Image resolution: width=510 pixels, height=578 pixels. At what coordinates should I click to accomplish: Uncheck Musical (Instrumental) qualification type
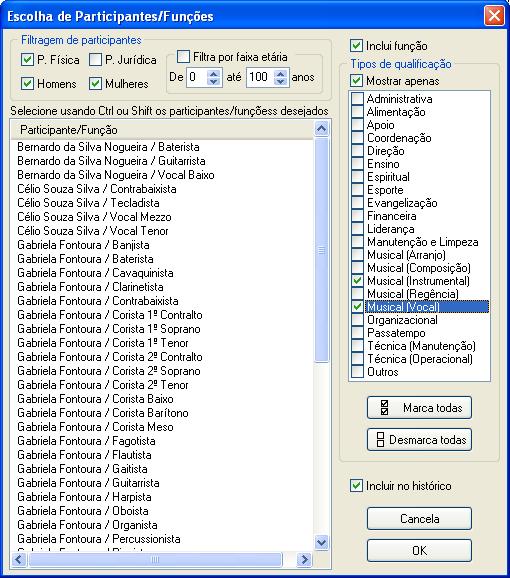tap(357, 281)
